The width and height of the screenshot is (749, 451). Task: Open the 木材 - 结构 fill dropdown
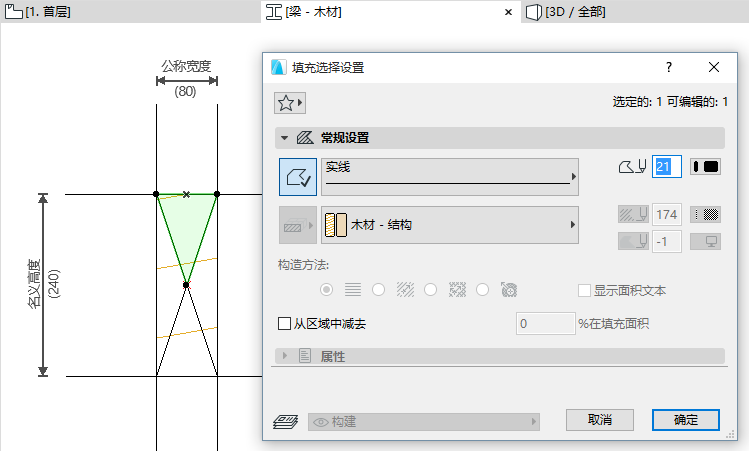[452, 225]
